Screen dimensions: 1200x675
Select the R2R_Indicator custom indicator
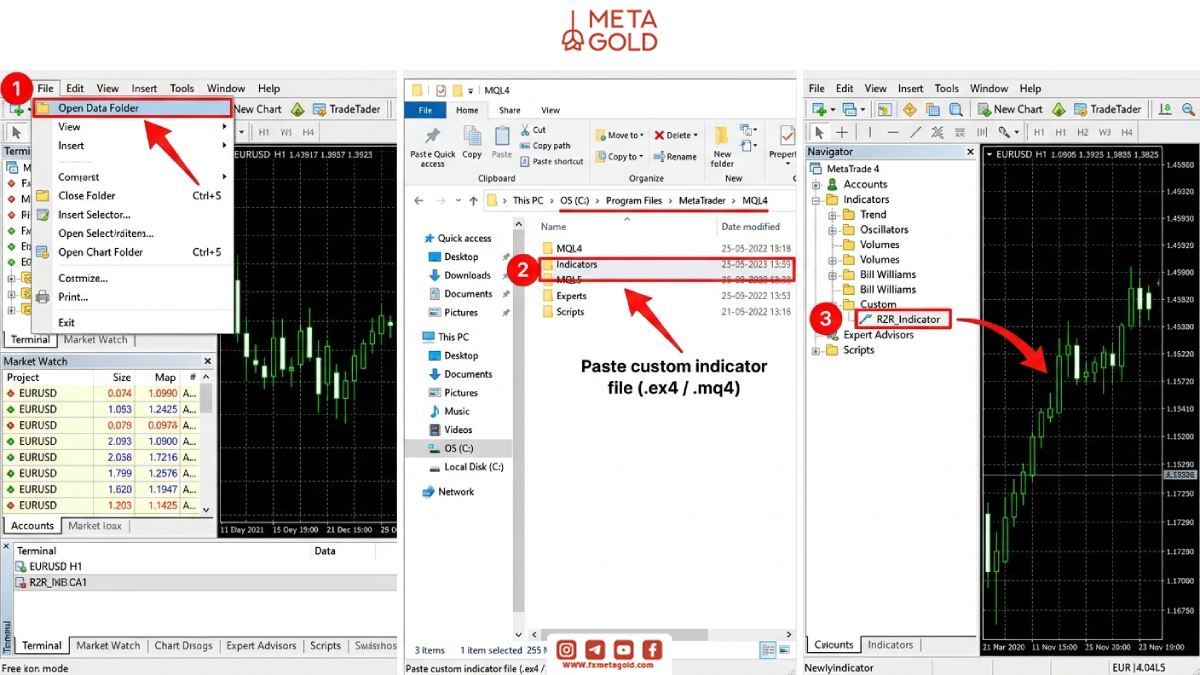click(899, 319)
